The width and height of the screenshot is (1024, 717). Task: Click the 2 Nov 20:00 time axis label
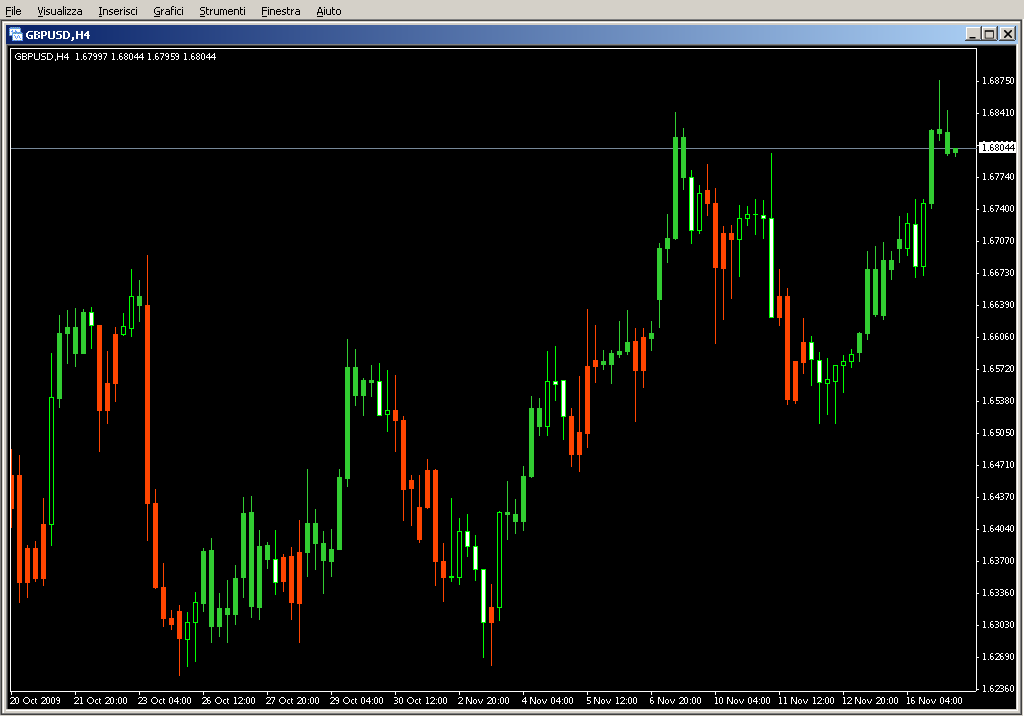(x=483, y=701)
